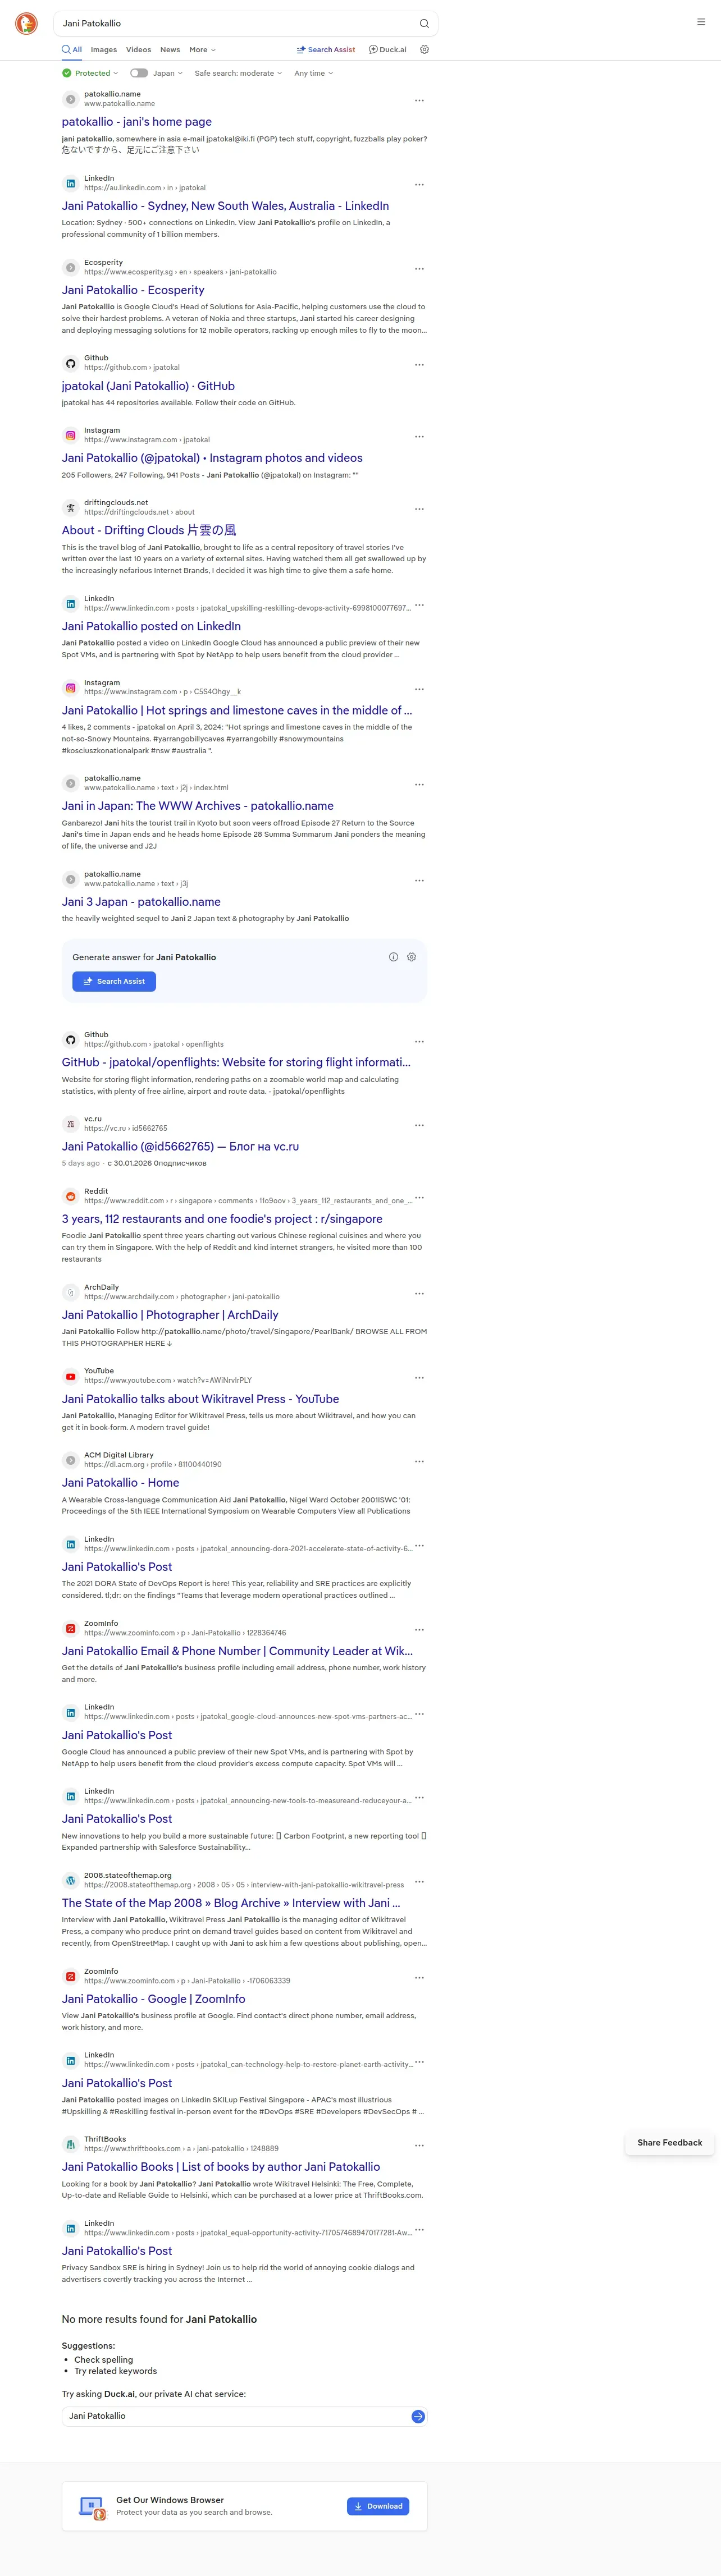
Task: Open Jani Patokallio vc.ru blog link
Action: [x=180, y=1147]
